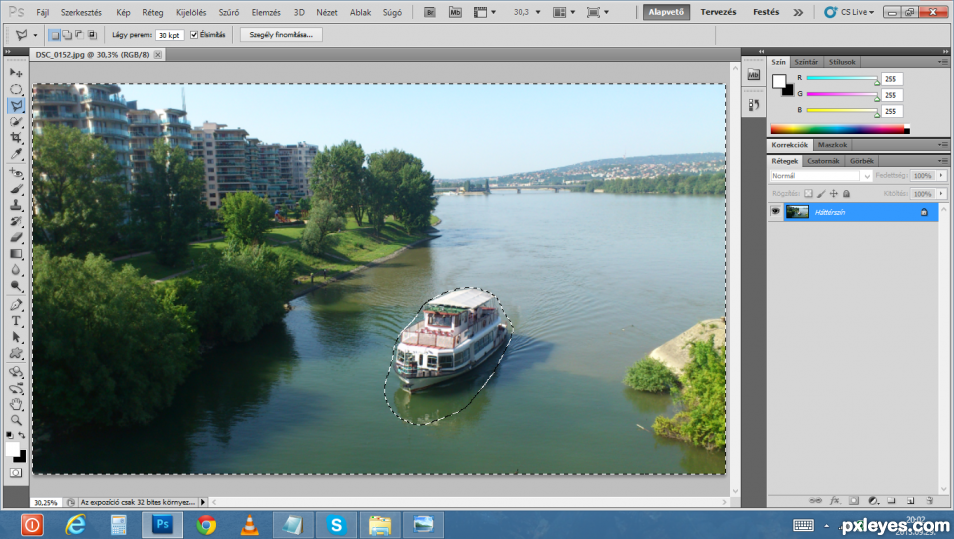The width and height of the screenshot is (954, 539).
Task: Select the Blur tool
Action: [16, 270]
